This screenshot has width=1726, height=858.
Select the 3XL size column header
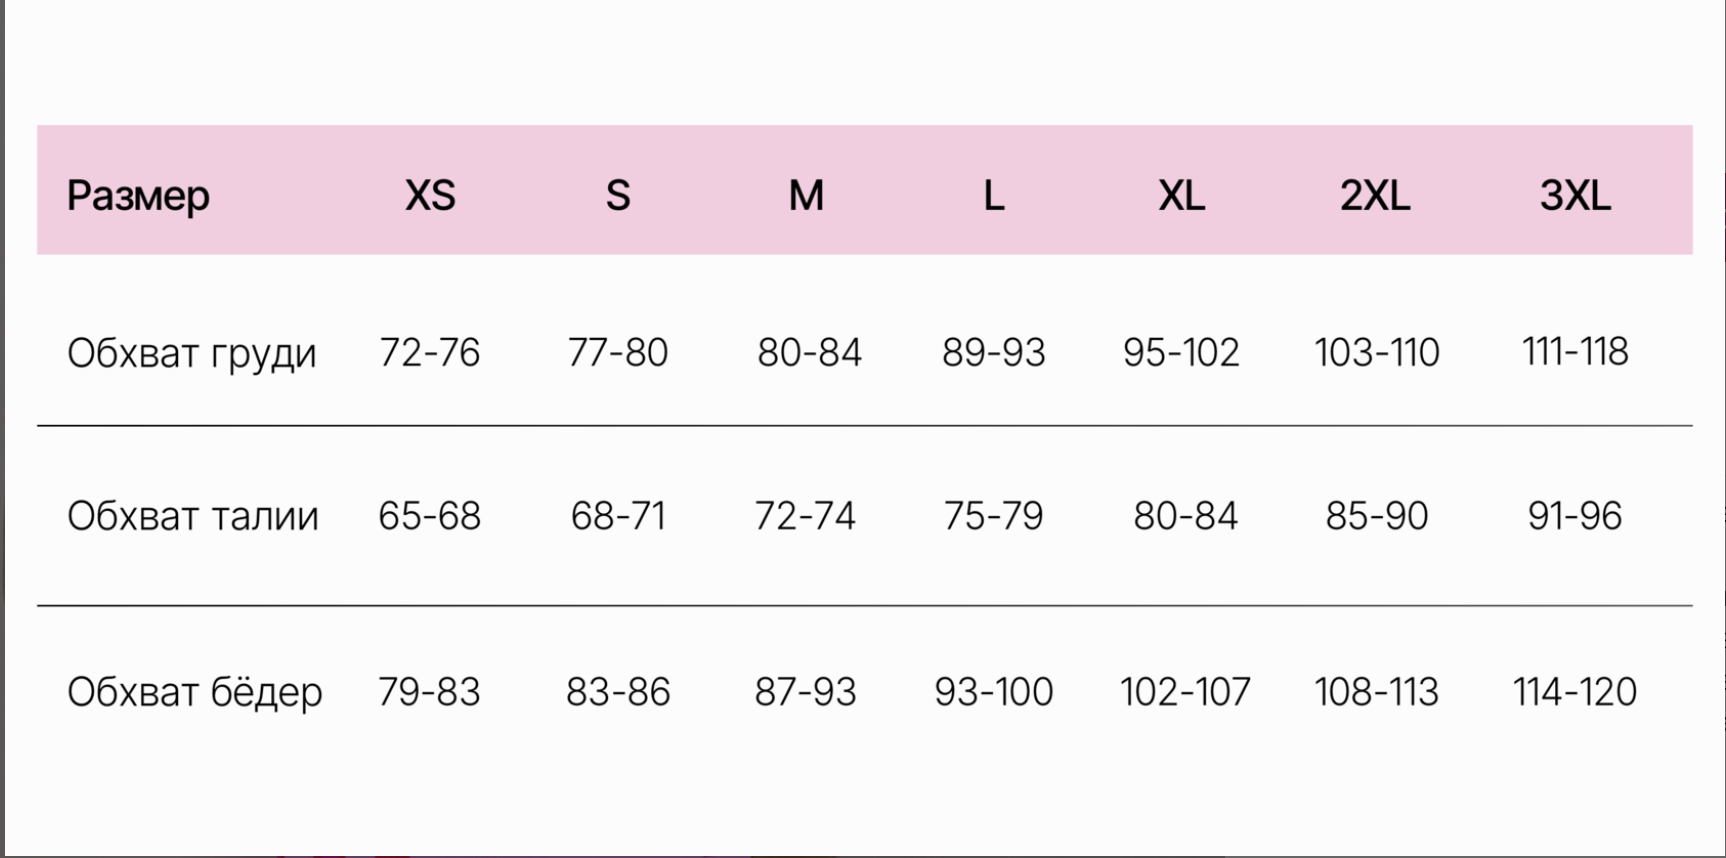click(x=1575, y=195)
